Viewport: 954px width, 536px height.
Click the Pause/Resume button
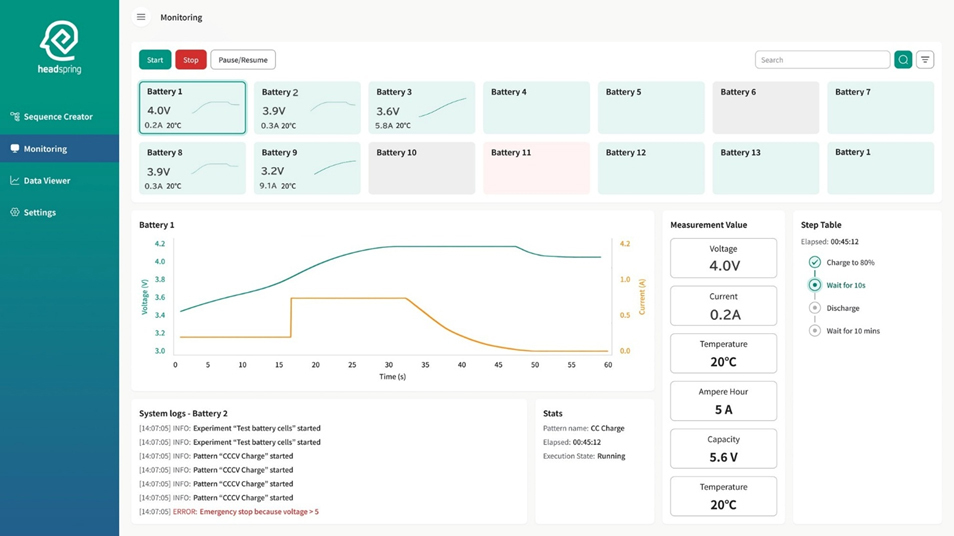pyautogui.click(x=243, y=60)
